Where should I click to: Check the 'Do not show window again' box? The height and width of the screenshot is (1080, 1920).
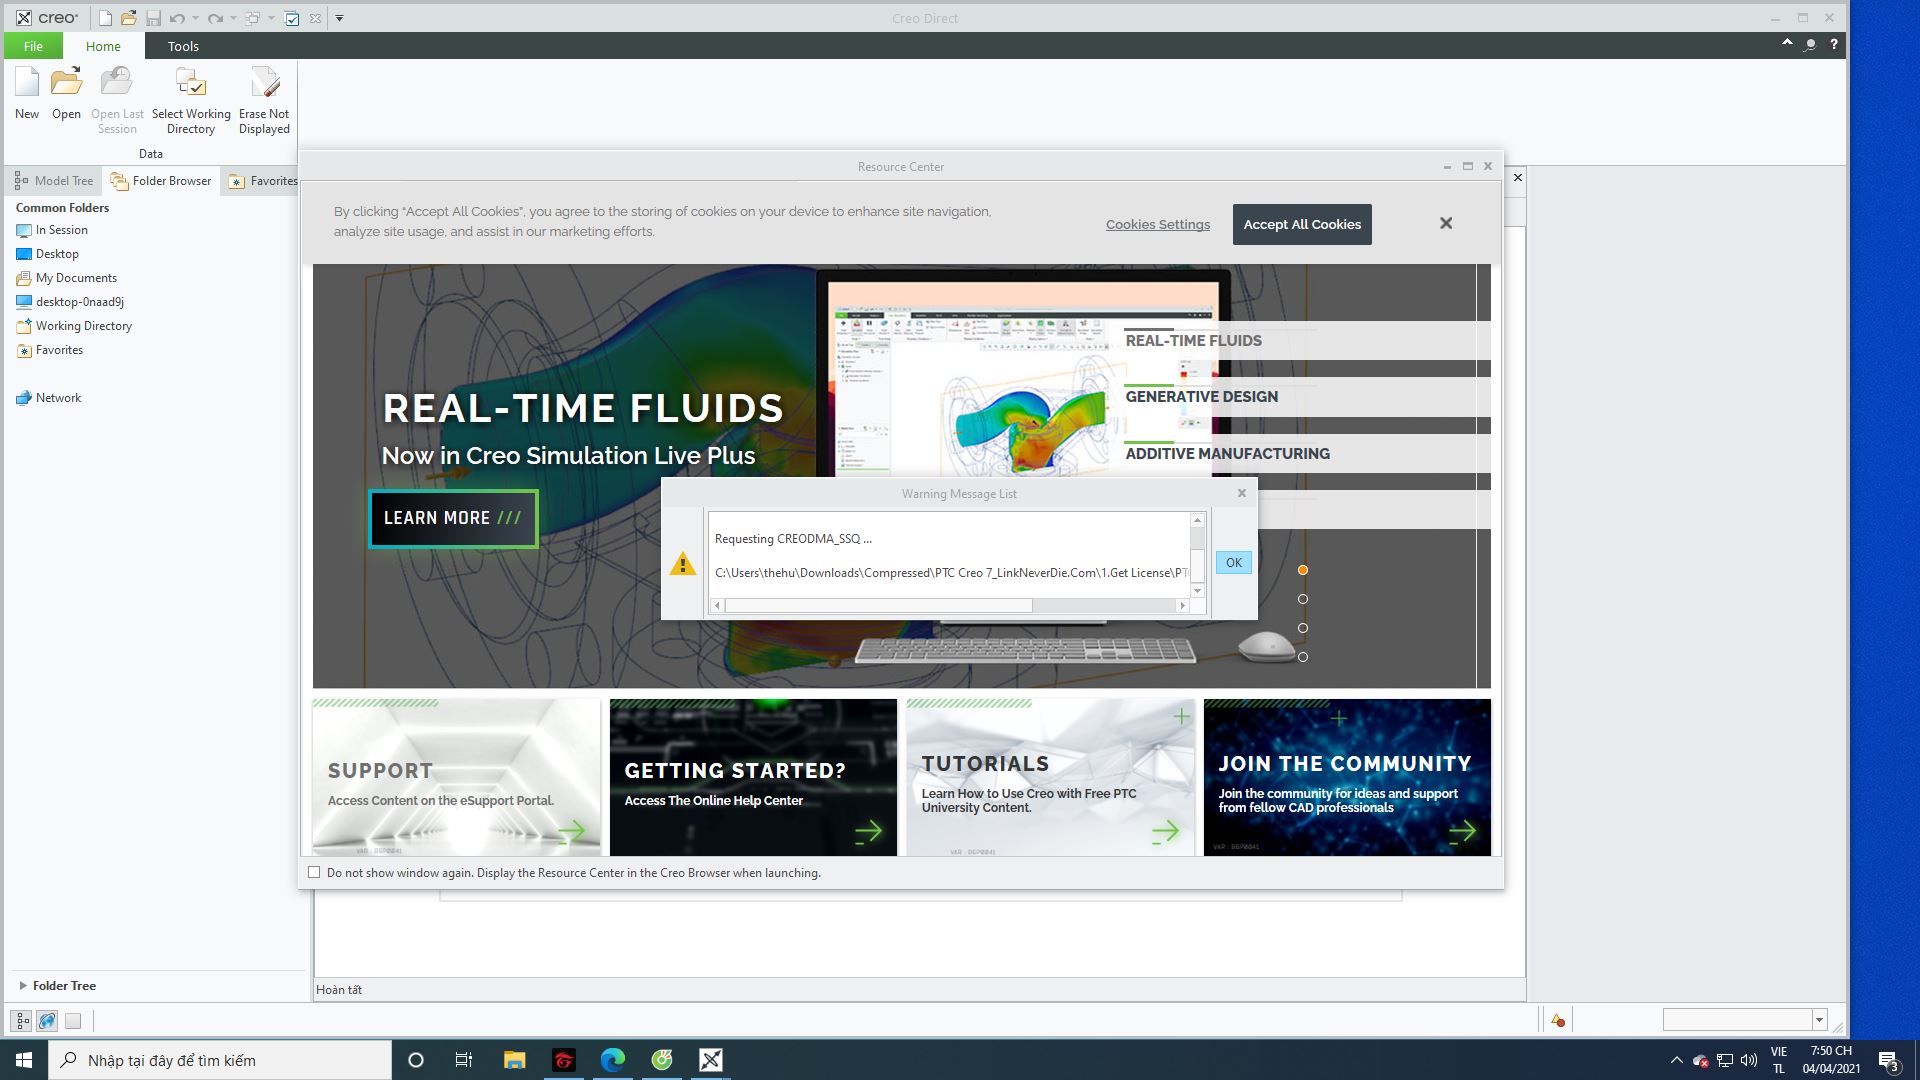tap(314, 872)
